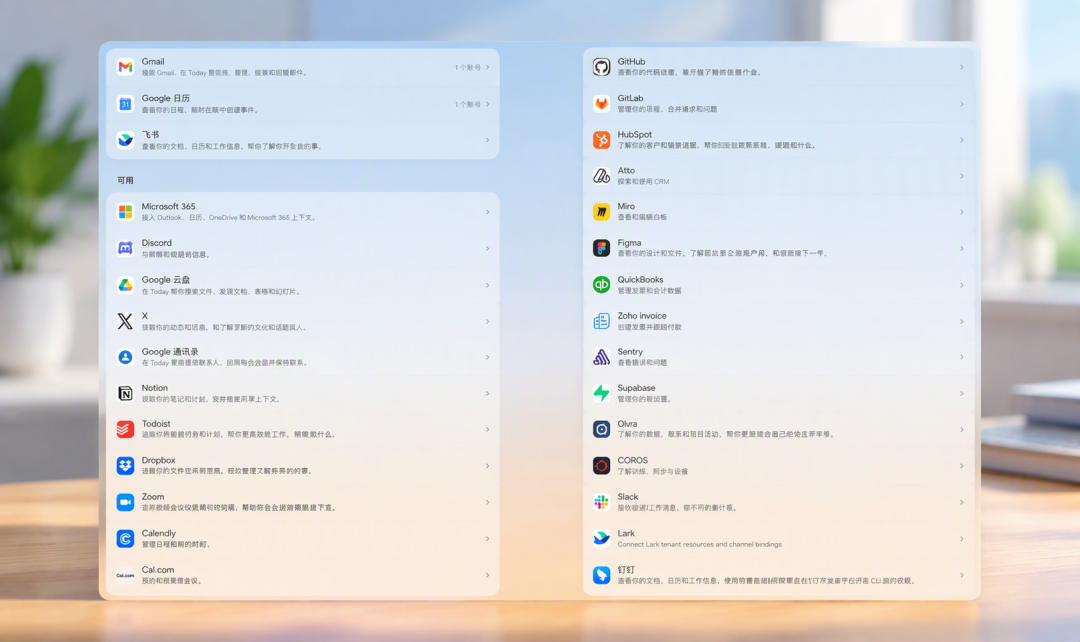
Task: Expand the Cal.com row chevron
Action: pyautogui.click(x=488, y=575)
